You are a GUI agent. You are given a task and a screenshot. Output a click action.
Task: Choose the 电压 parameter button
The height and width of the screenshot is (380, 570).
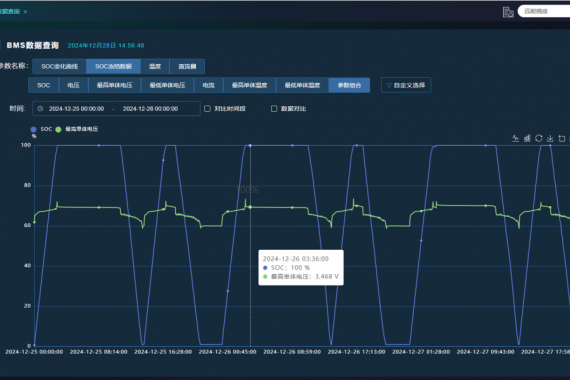(x=73, y=85)
